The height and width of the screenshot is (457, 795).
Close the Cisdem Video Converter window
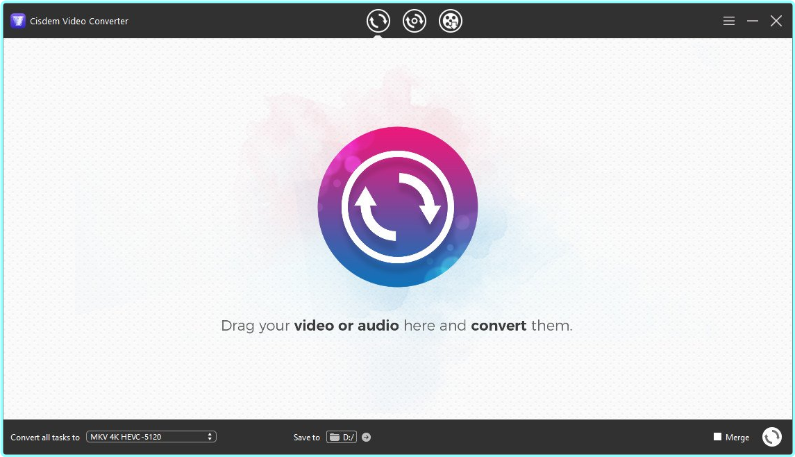coord(776,21)
